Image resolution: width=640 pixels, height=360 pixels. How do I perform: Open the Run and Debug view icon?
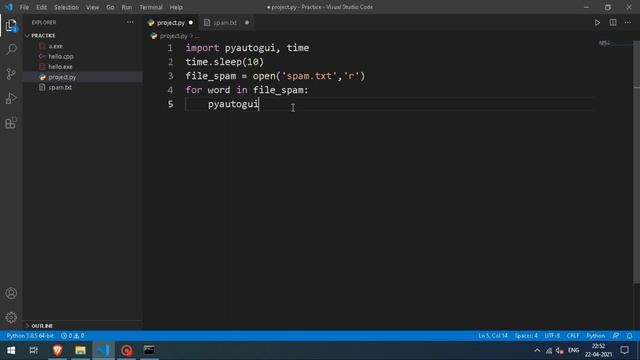point(11,98)
